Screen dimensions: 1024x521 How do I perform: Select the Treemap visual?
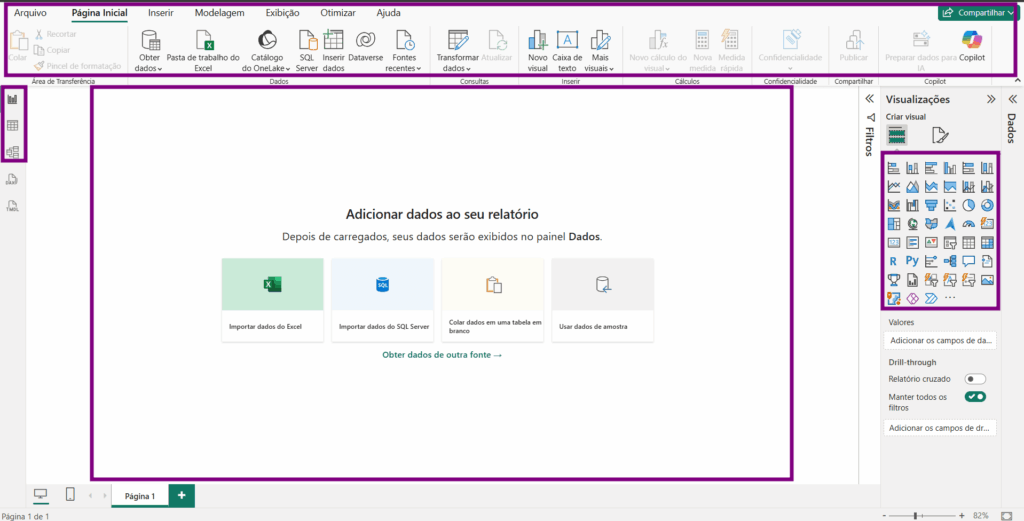(x=894, y=225)
